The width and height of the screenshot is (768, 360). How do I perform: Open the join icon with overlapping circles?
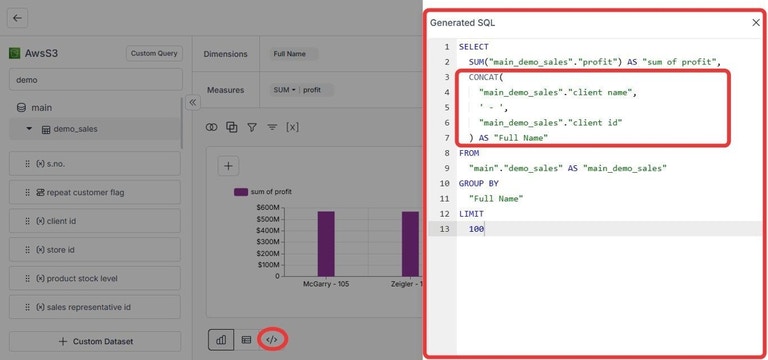tap(211, 127)
